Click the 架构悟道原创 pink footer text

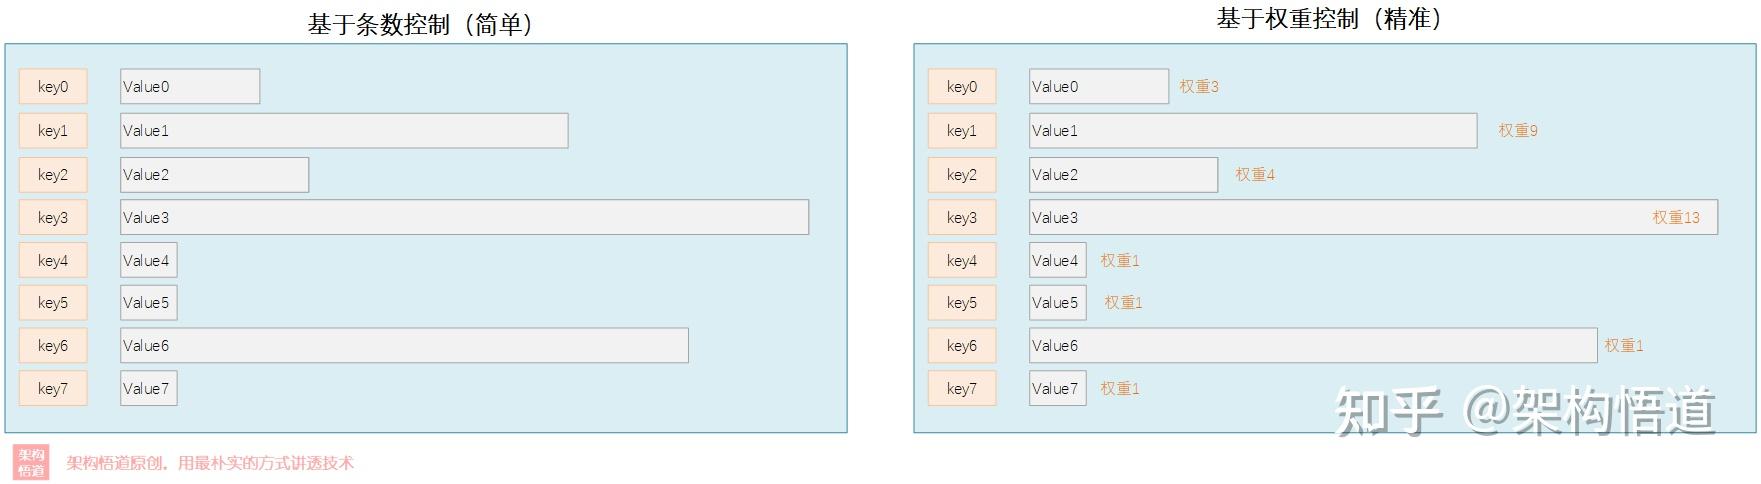click(210, 463)
